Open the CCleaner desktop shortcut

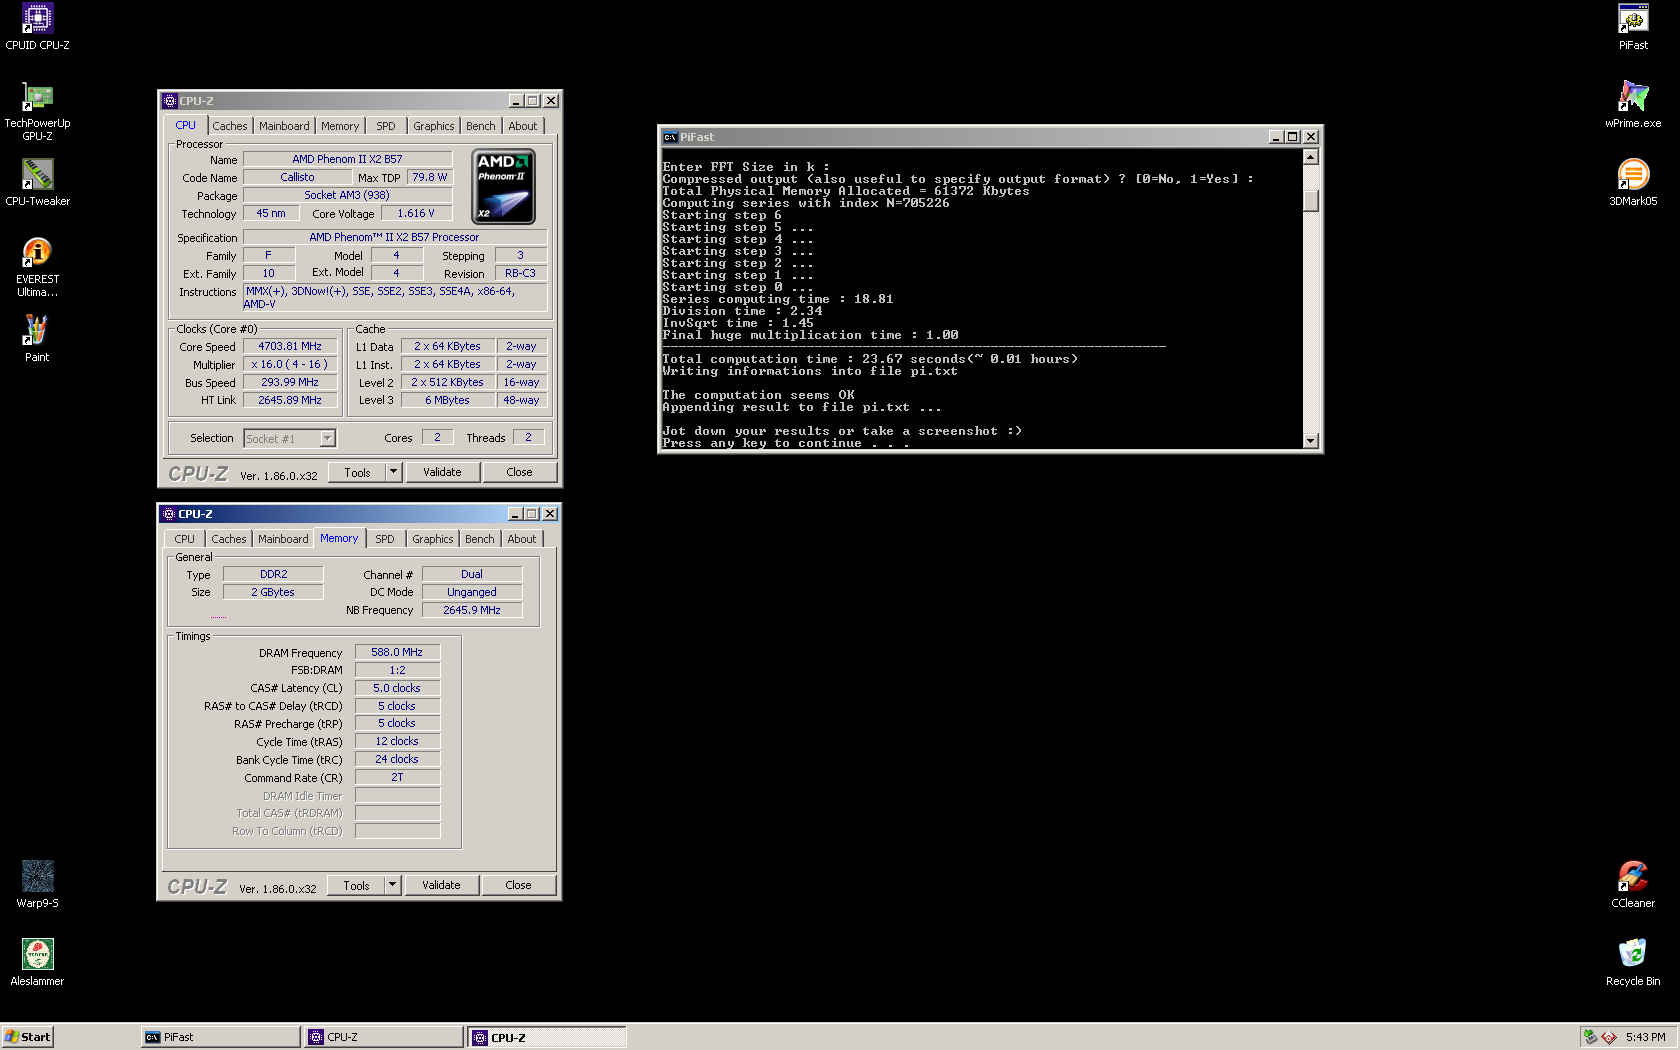(x=1633, y=884)
